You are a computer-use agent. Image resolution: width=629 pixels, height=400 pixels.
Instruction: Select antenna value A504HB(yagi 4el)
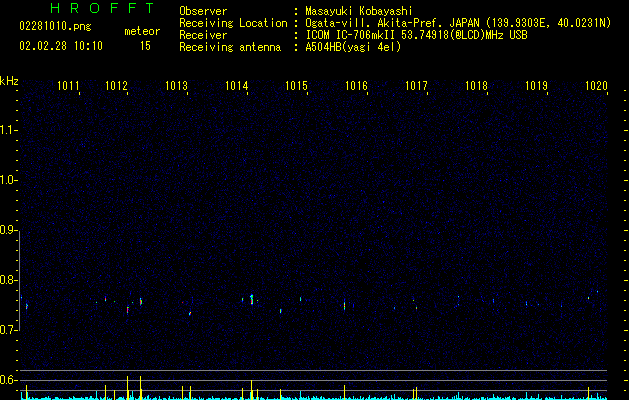point(353,47)
